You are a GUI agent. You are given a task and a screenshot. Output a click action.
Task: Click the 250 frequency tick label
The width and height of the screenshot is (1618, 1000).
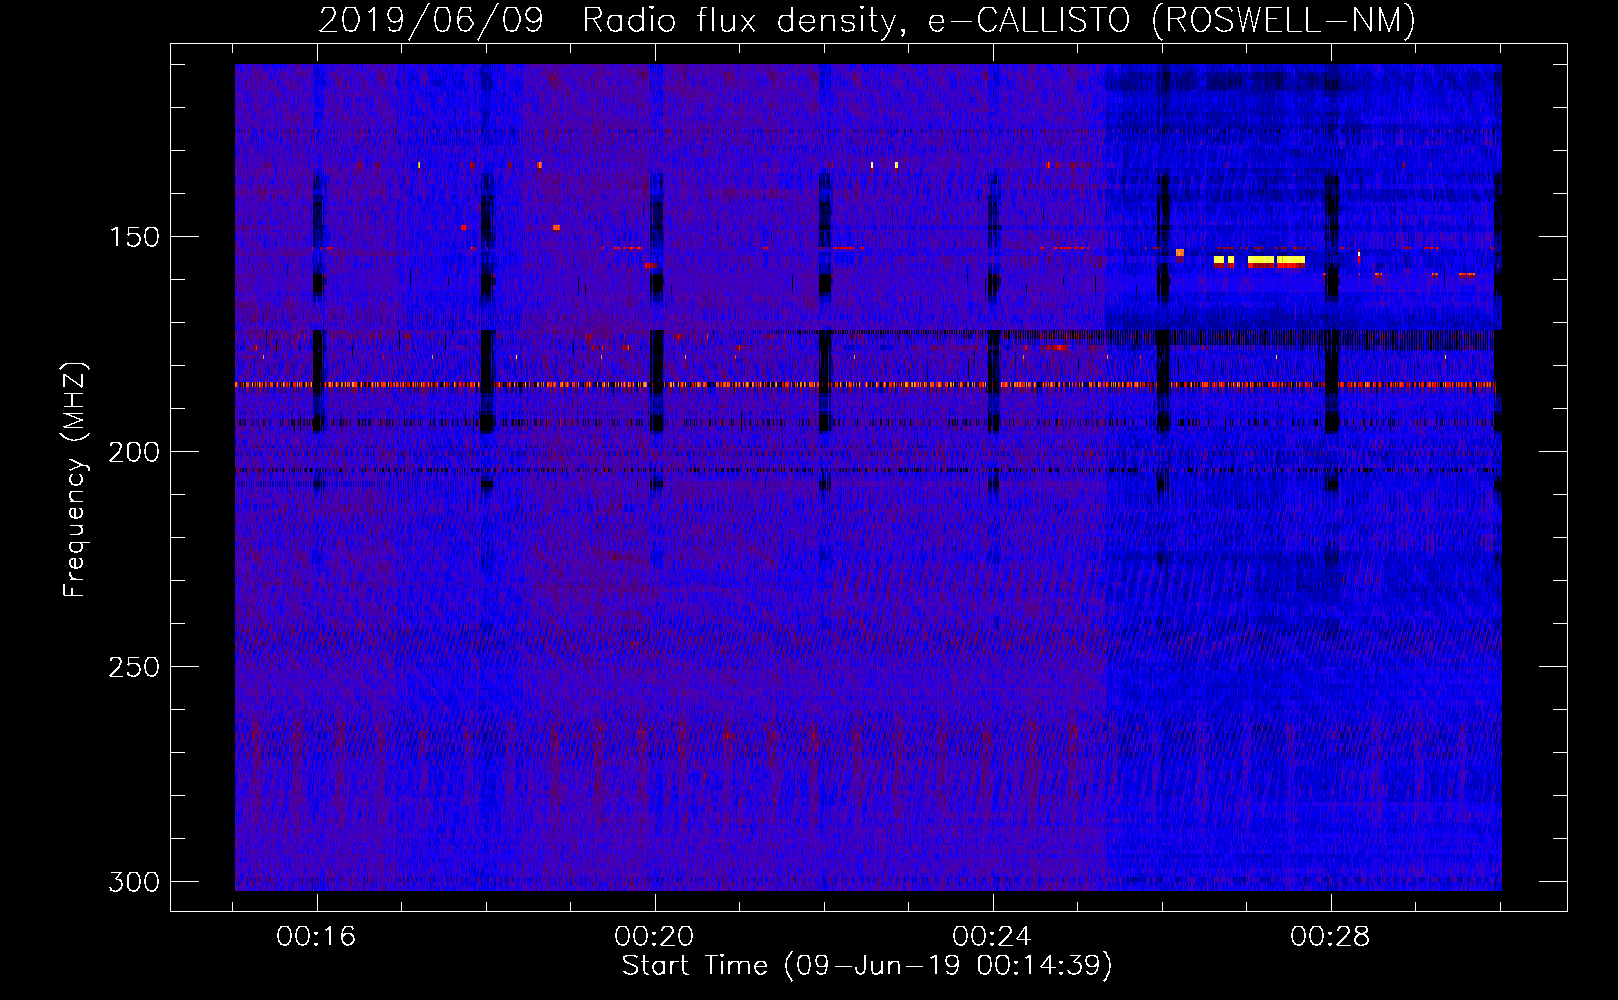pyautogui.click(x=134, y=667)
